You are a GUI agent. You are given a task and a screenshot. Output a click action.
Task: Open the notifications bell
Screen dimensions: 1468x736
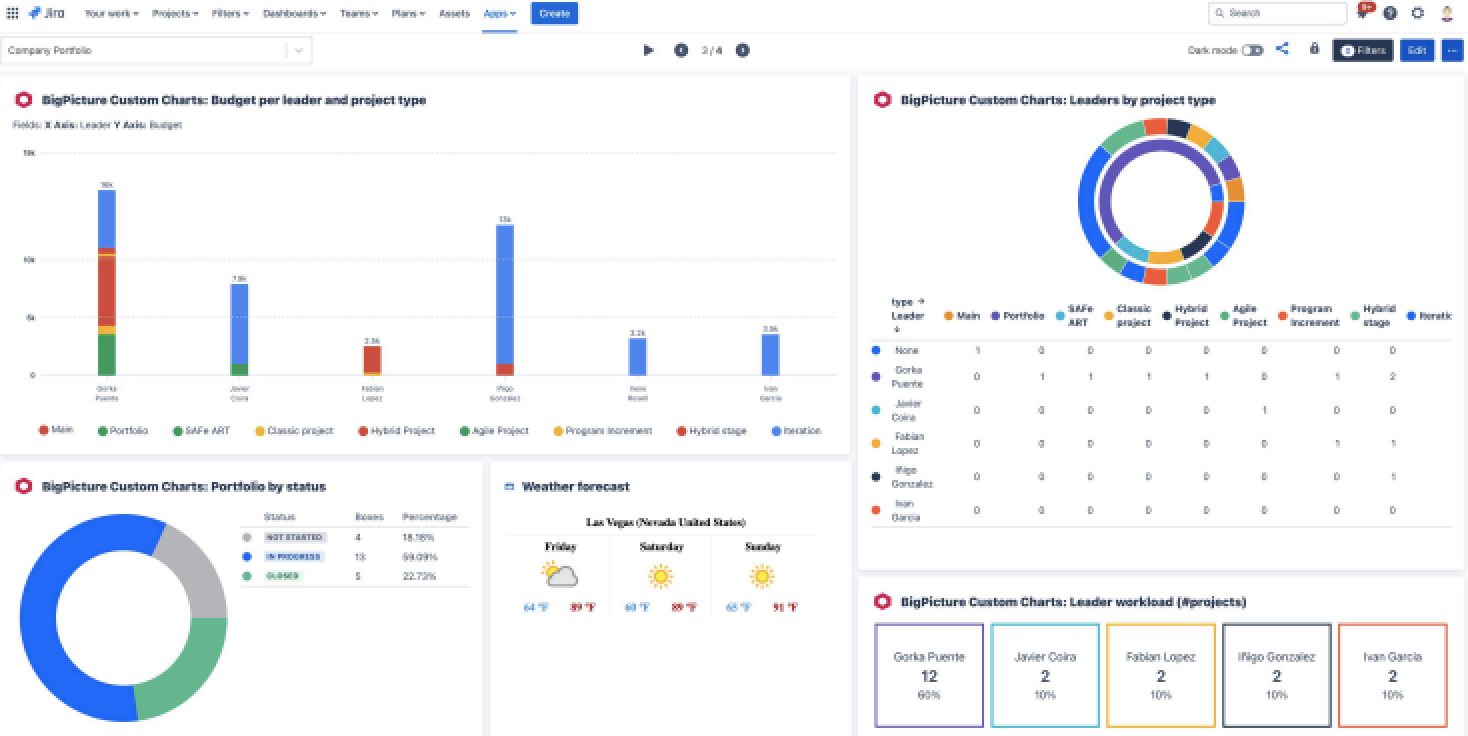pyautogui.click(x=1363, y=14)
